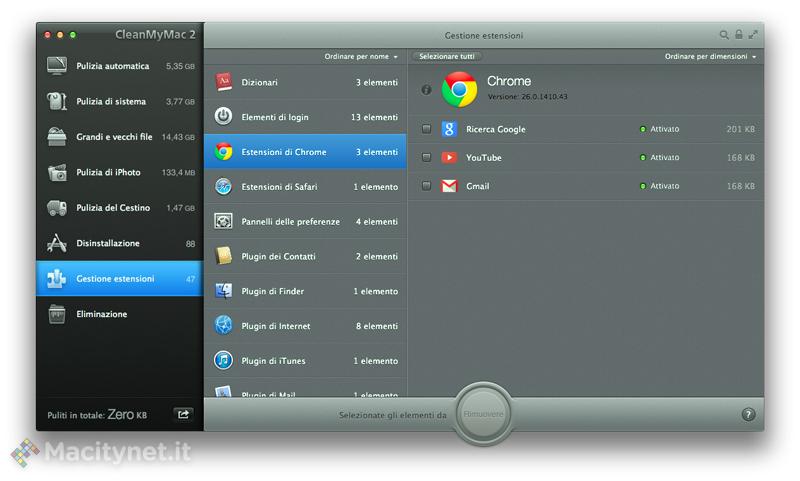Image resolution: width=800 pixels, height=481 pixels.
Task: Click the lock icon in title bar
Action: (x=739, y=35)
